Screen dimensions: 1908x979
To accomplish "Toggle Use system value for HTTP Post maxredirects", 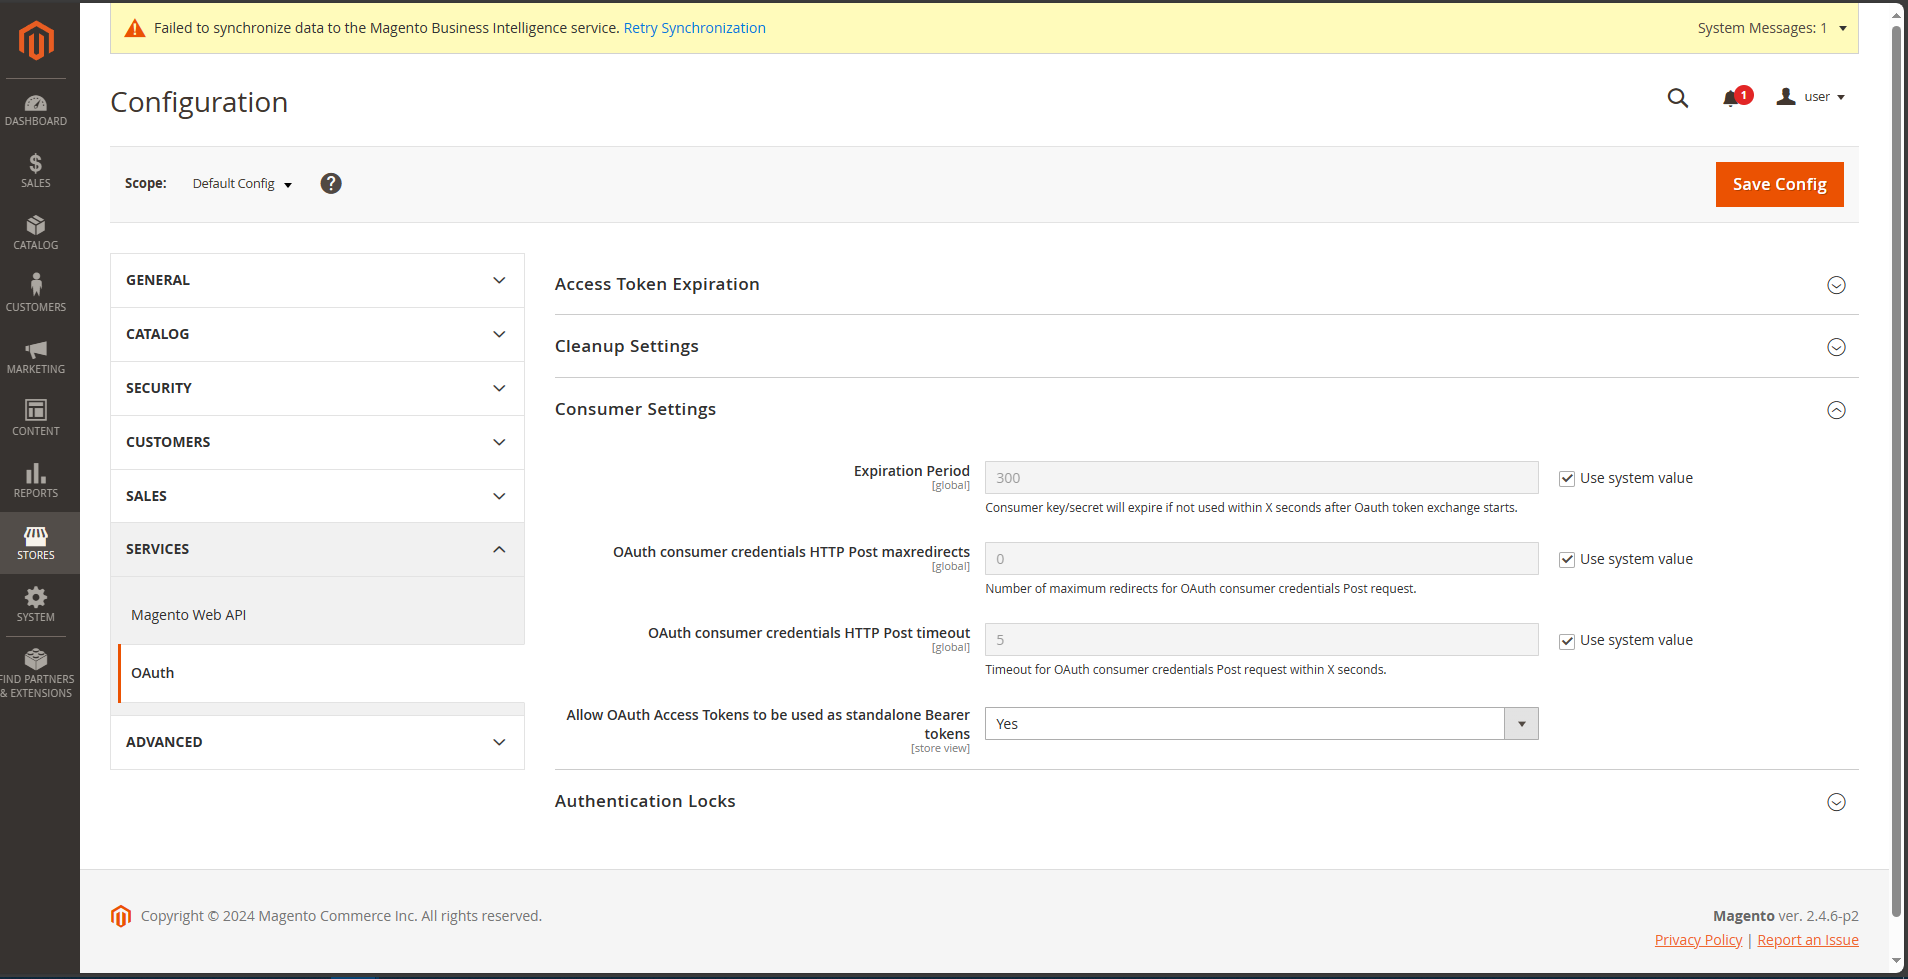I will pyautogui.click(x=1567, y=560).
